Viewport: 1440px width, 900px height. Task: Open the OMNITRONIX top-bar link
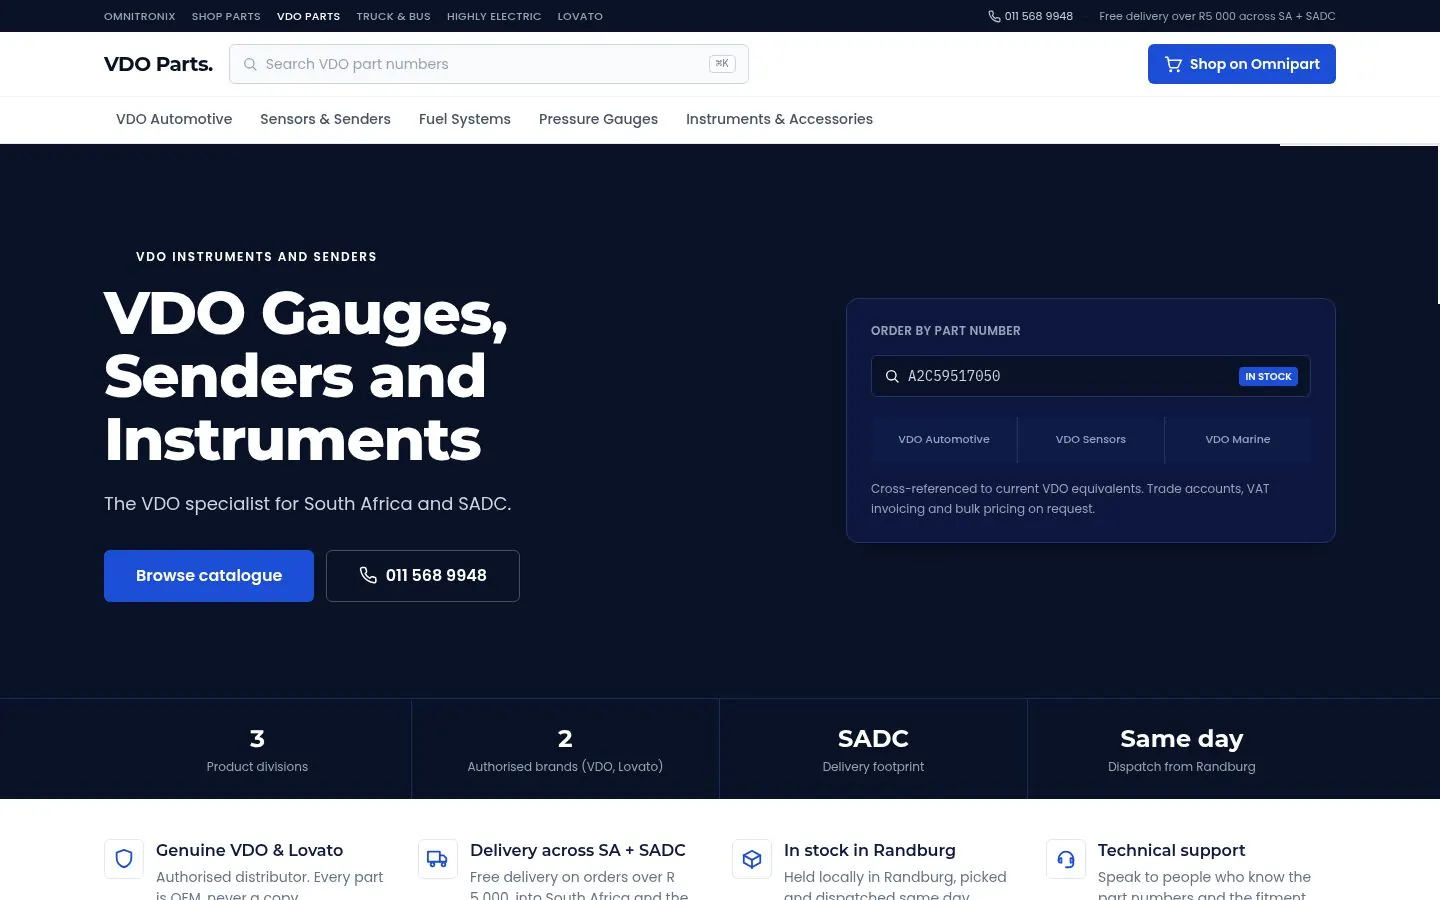[x=139, y=16]
